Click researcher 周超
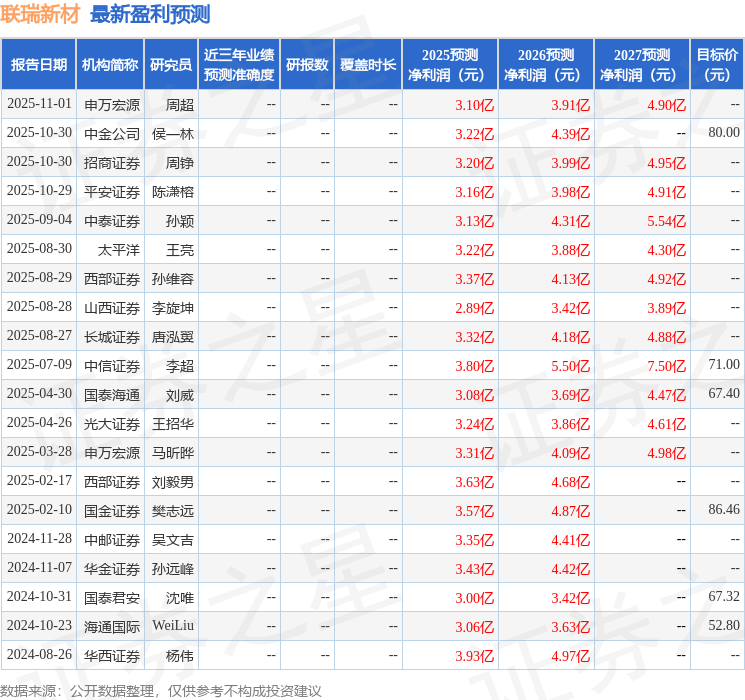 pyautogui.click(x=180, y=105)
